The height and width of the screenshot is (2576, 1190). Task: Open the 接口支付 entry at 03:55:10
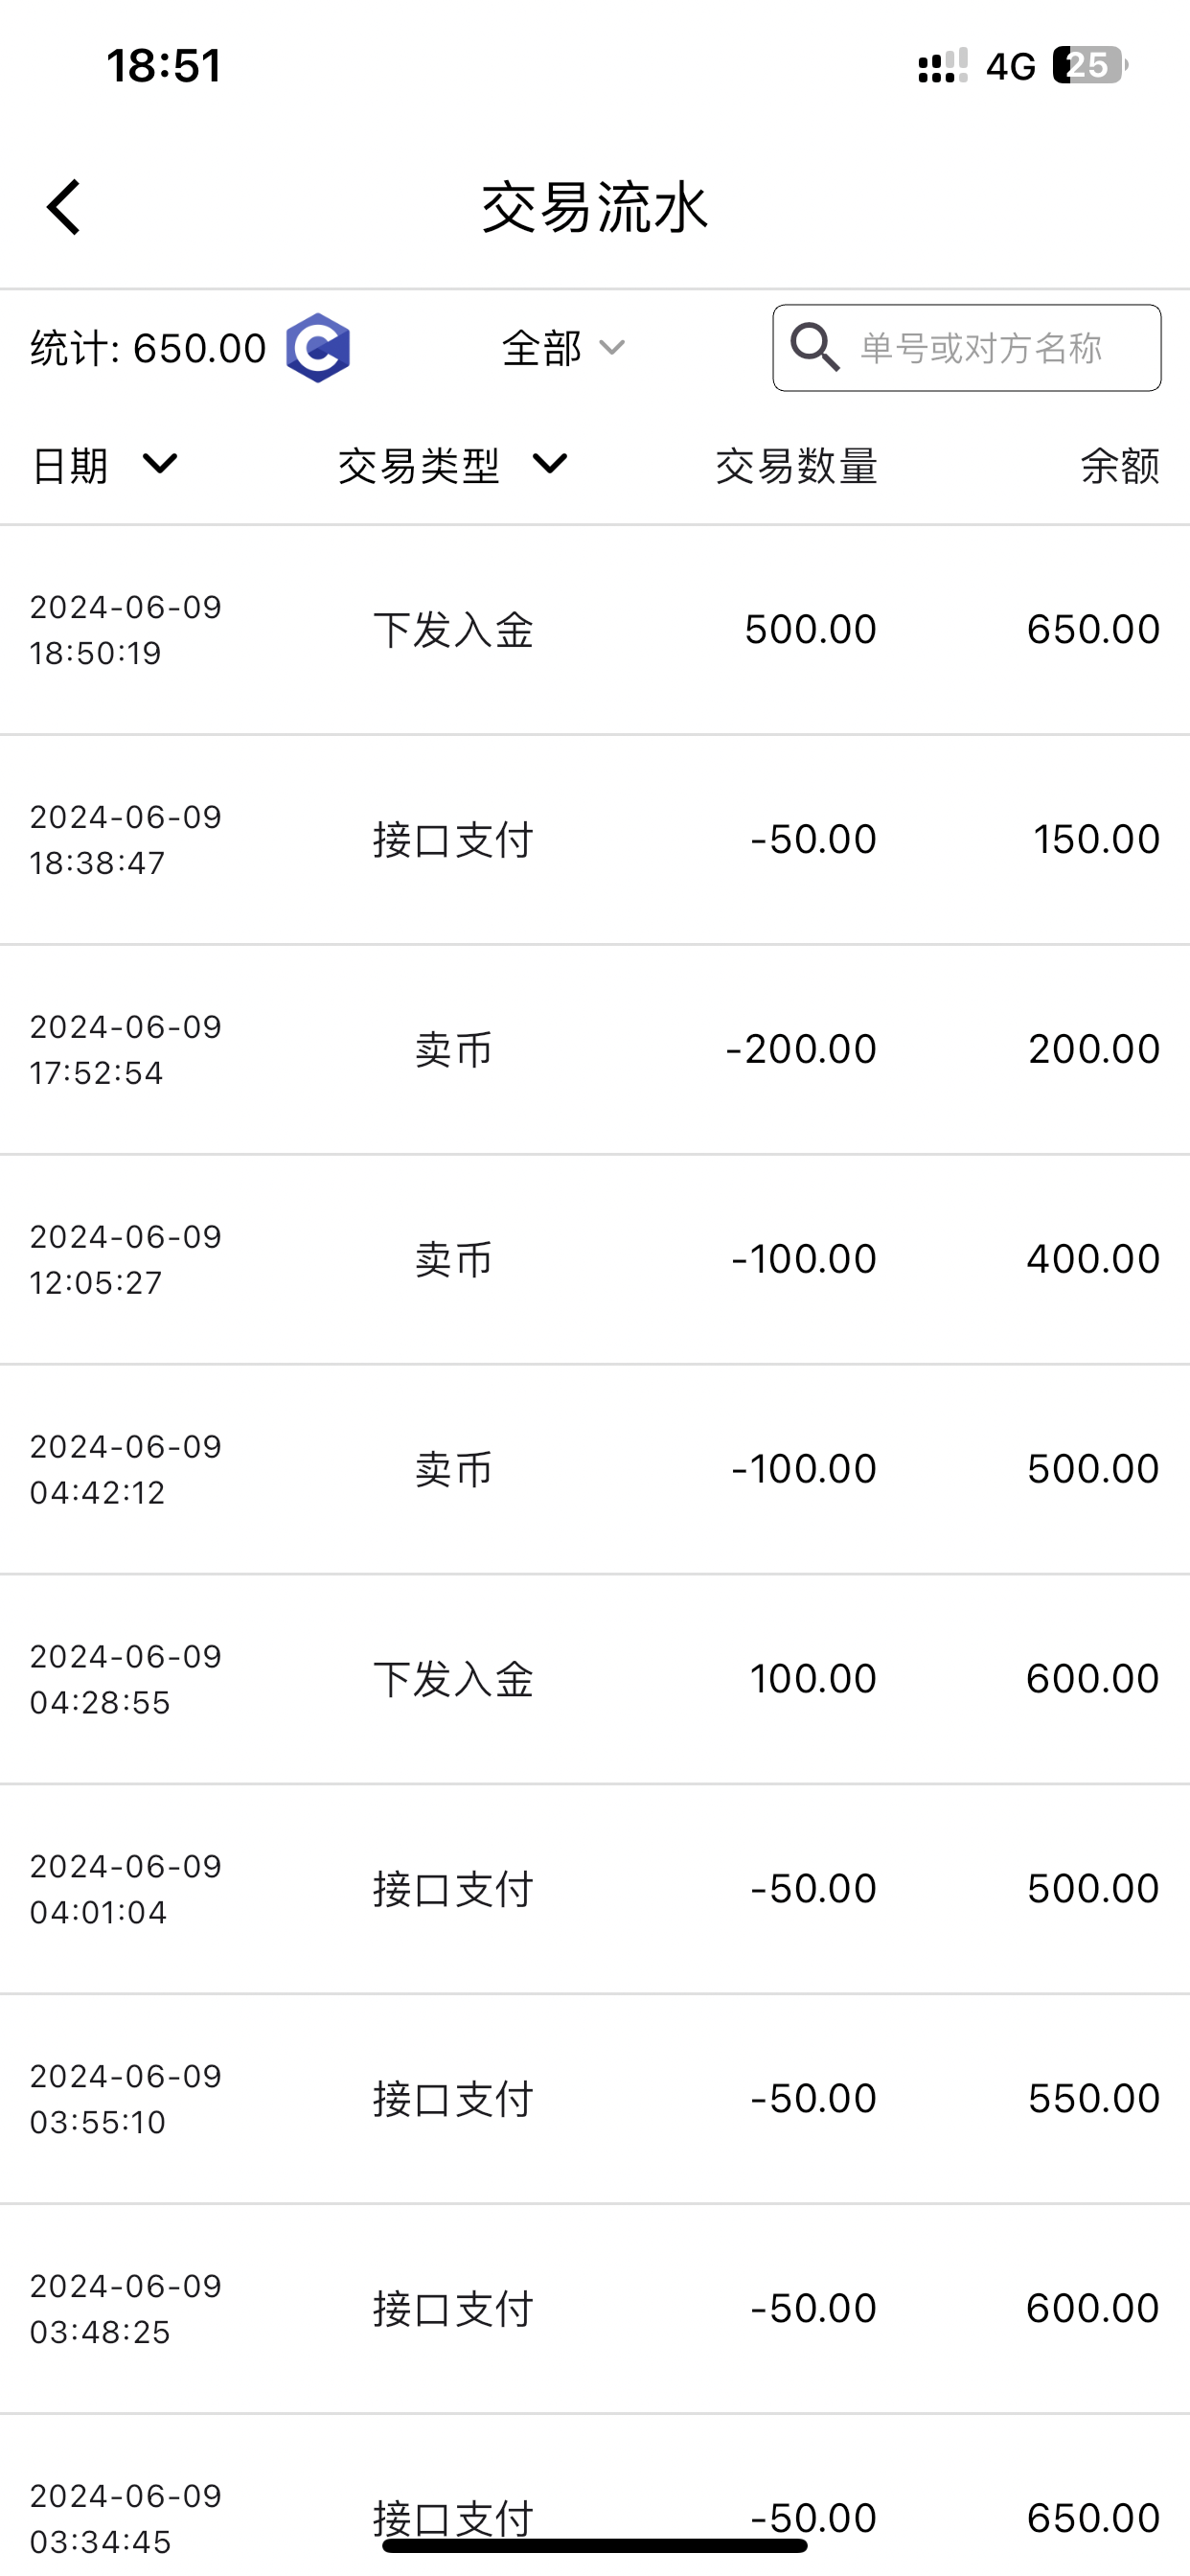595,2100
